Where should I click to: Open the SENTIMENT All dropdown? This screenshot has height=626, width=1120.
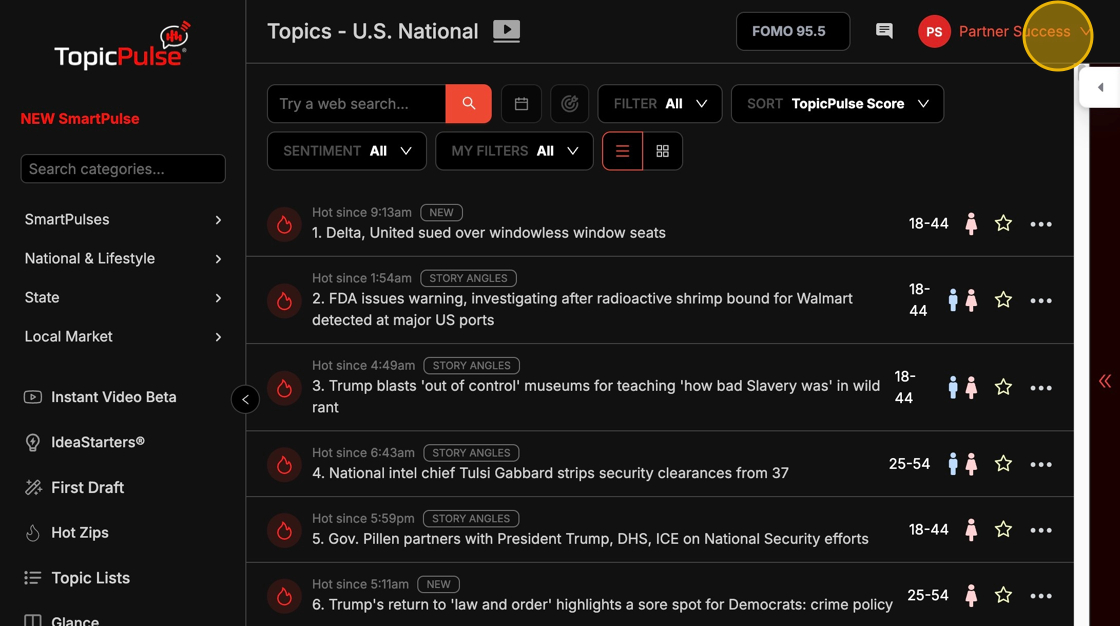[x=346, y=151]
